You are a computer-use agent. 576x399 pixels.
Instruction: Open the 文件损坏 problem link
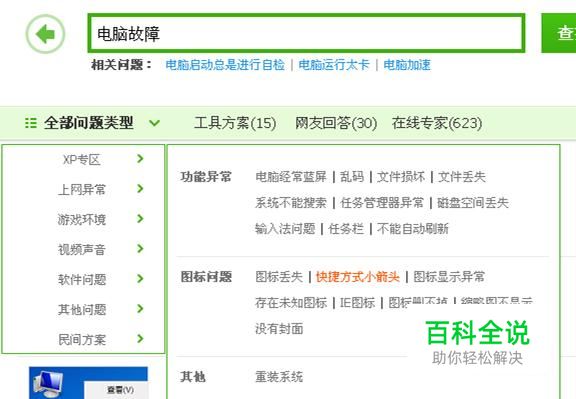click(401, 177)
